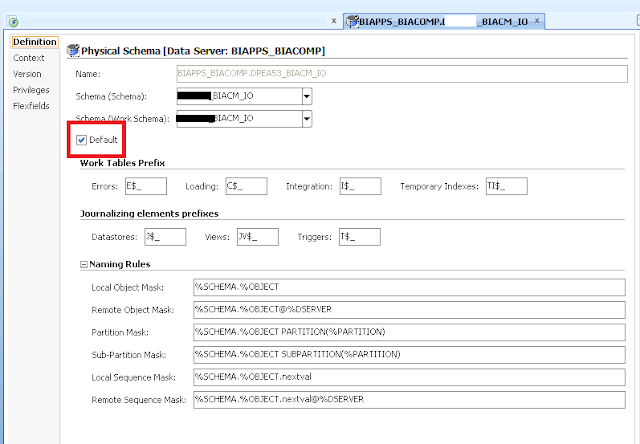Select the BIAPPS_BIACOMP BIACM_IO tab
The height and width of the screenshot is (444, 640).
coord(444,21)
